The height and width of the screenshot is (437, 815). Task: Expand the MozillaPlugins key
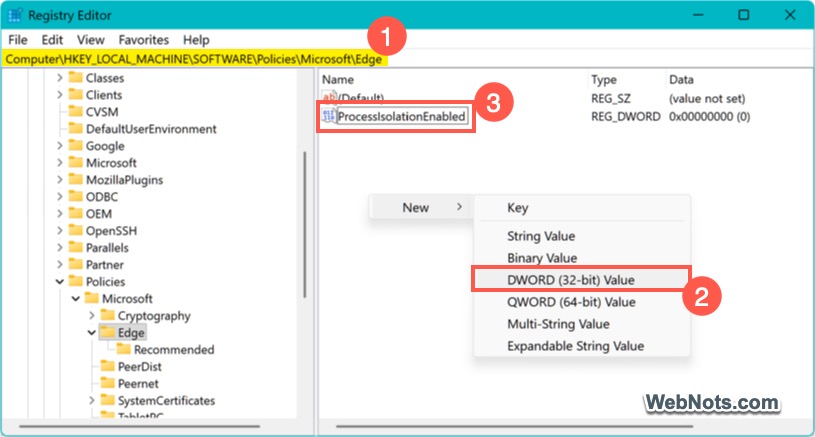pyautogui.click(x=60, y=180)
